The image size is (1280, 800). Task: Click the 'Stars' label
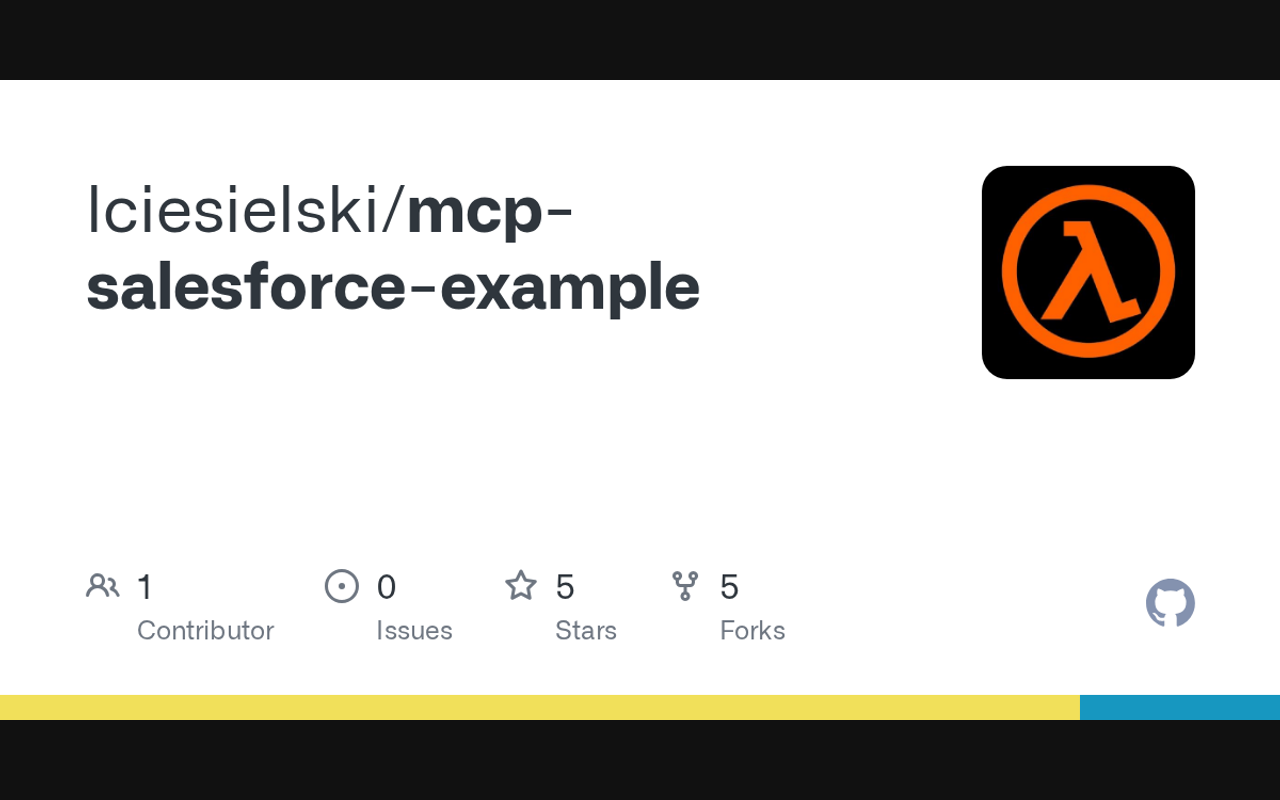pyautogui.click(x=586, y=630)
